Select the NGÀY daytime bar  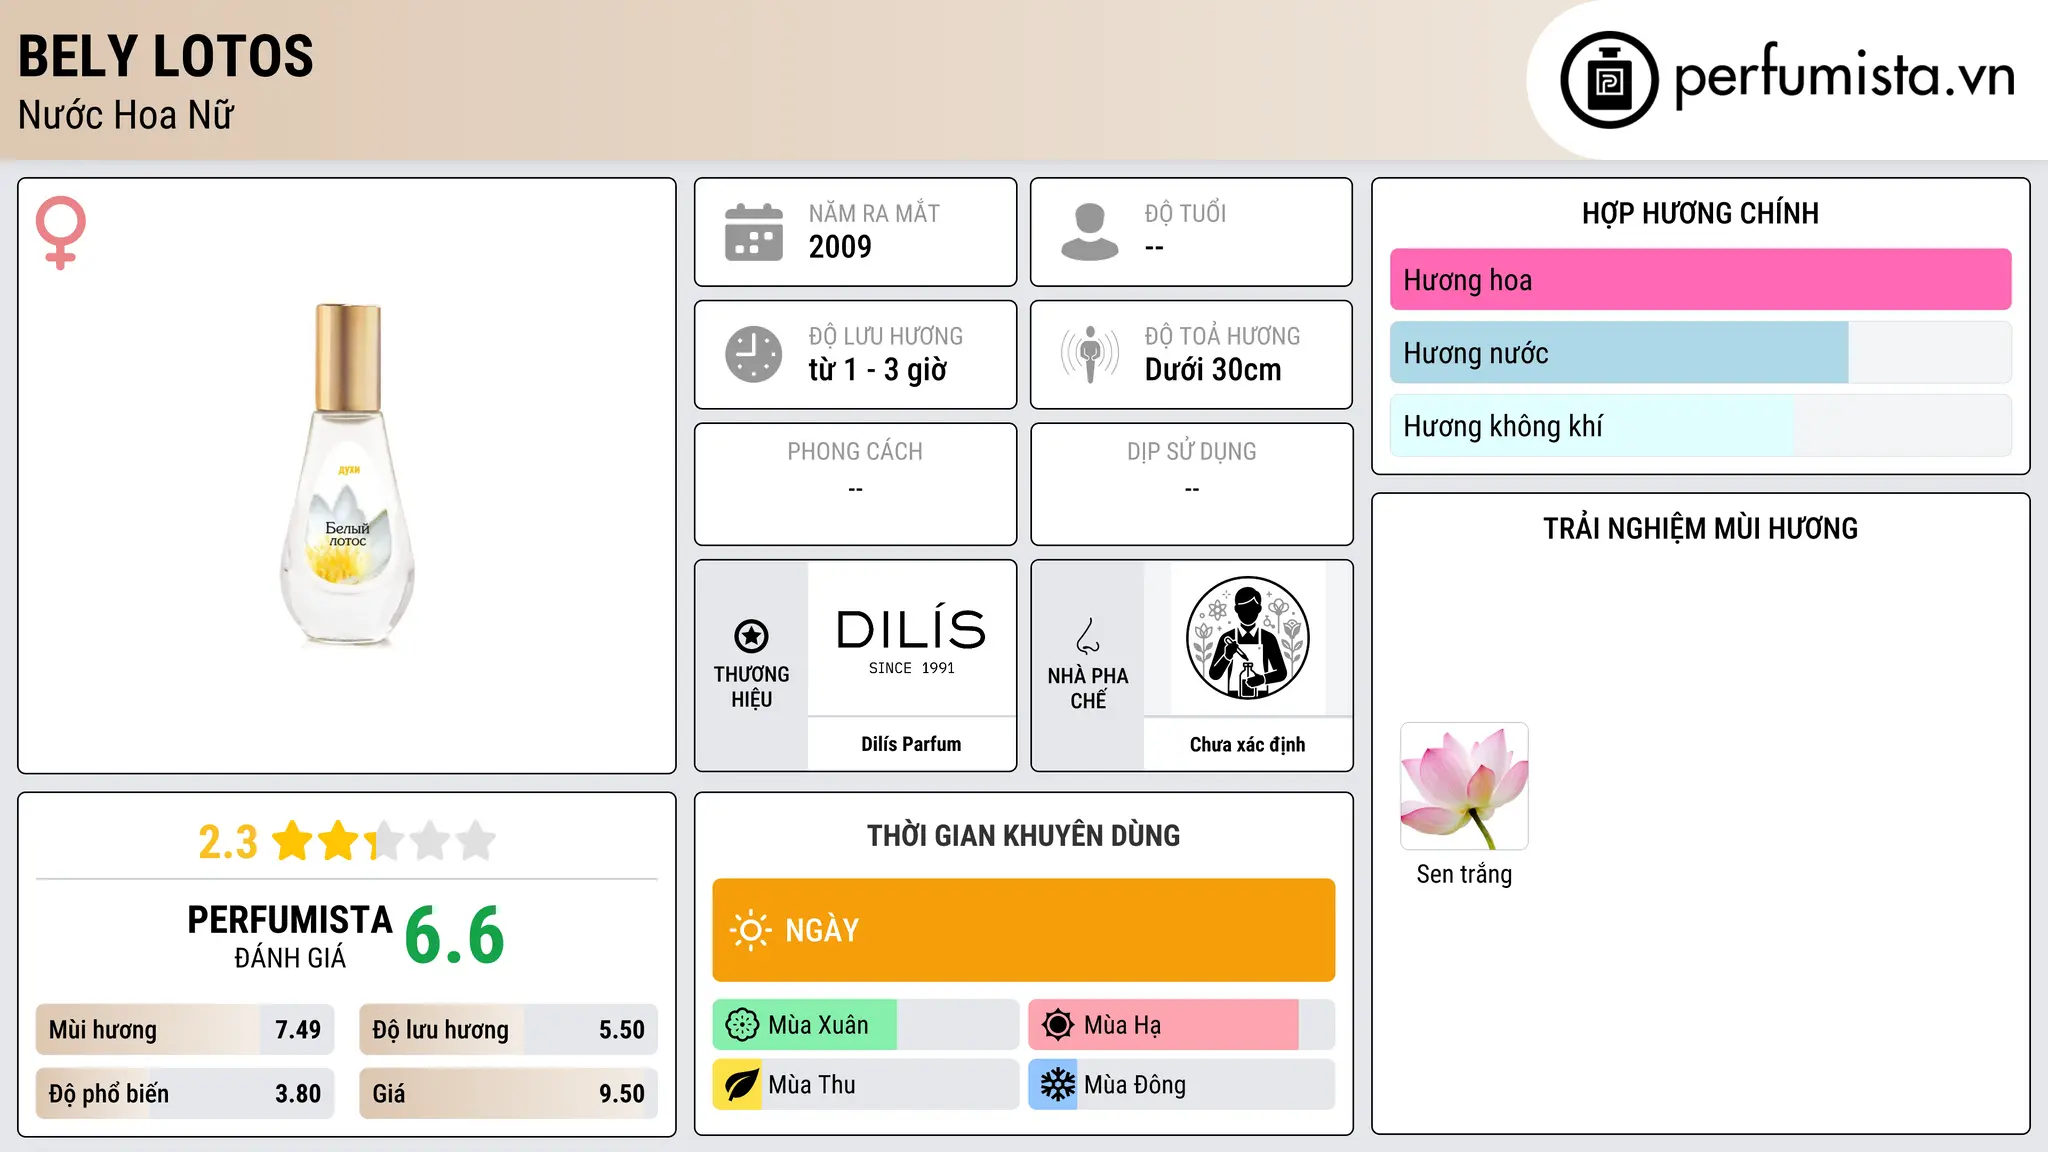[1024, 930]
